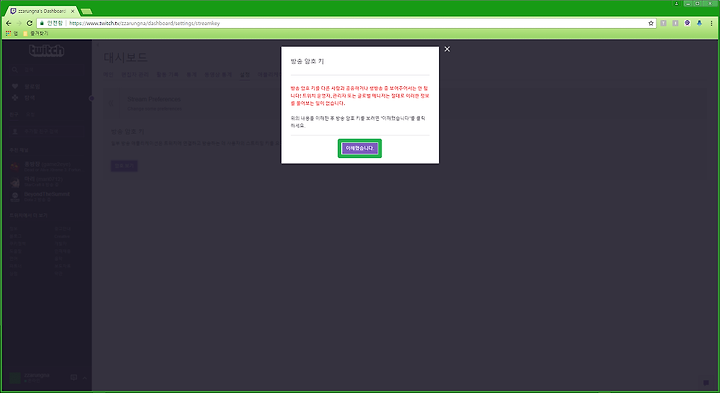Viewport: 720px width, 393px height.
Task: Click the second gray extension icon
Action: [x=675, y=23]
